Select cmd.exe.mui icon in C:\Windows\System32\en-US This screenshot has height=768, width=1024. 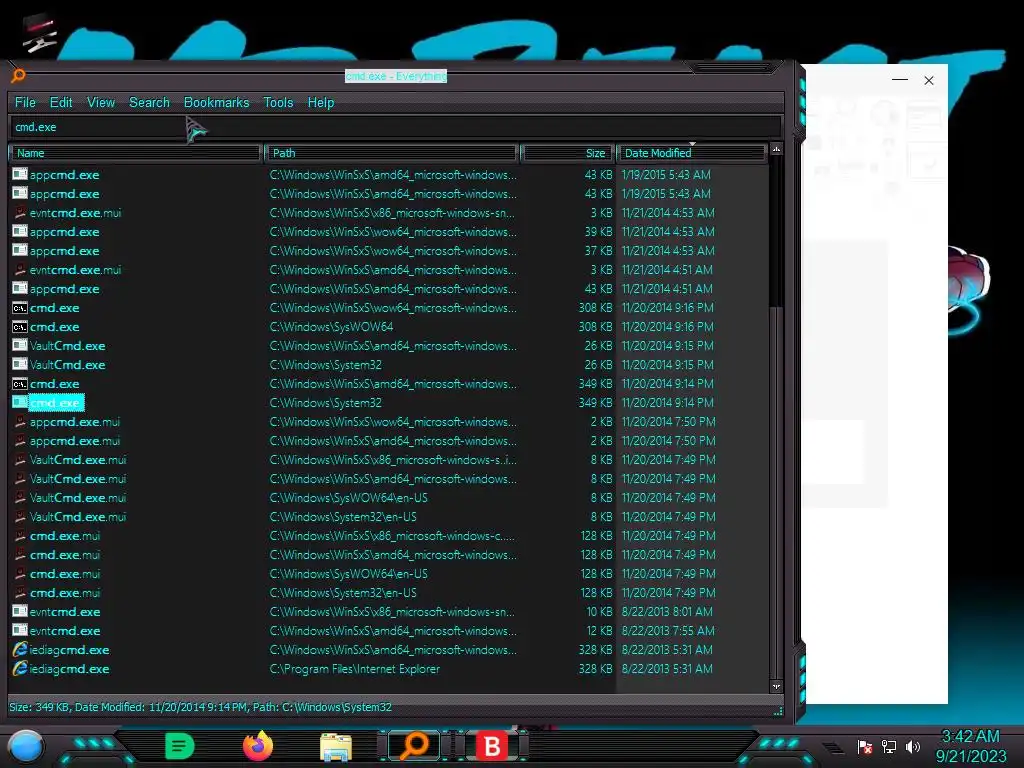[x=20, y=593]
